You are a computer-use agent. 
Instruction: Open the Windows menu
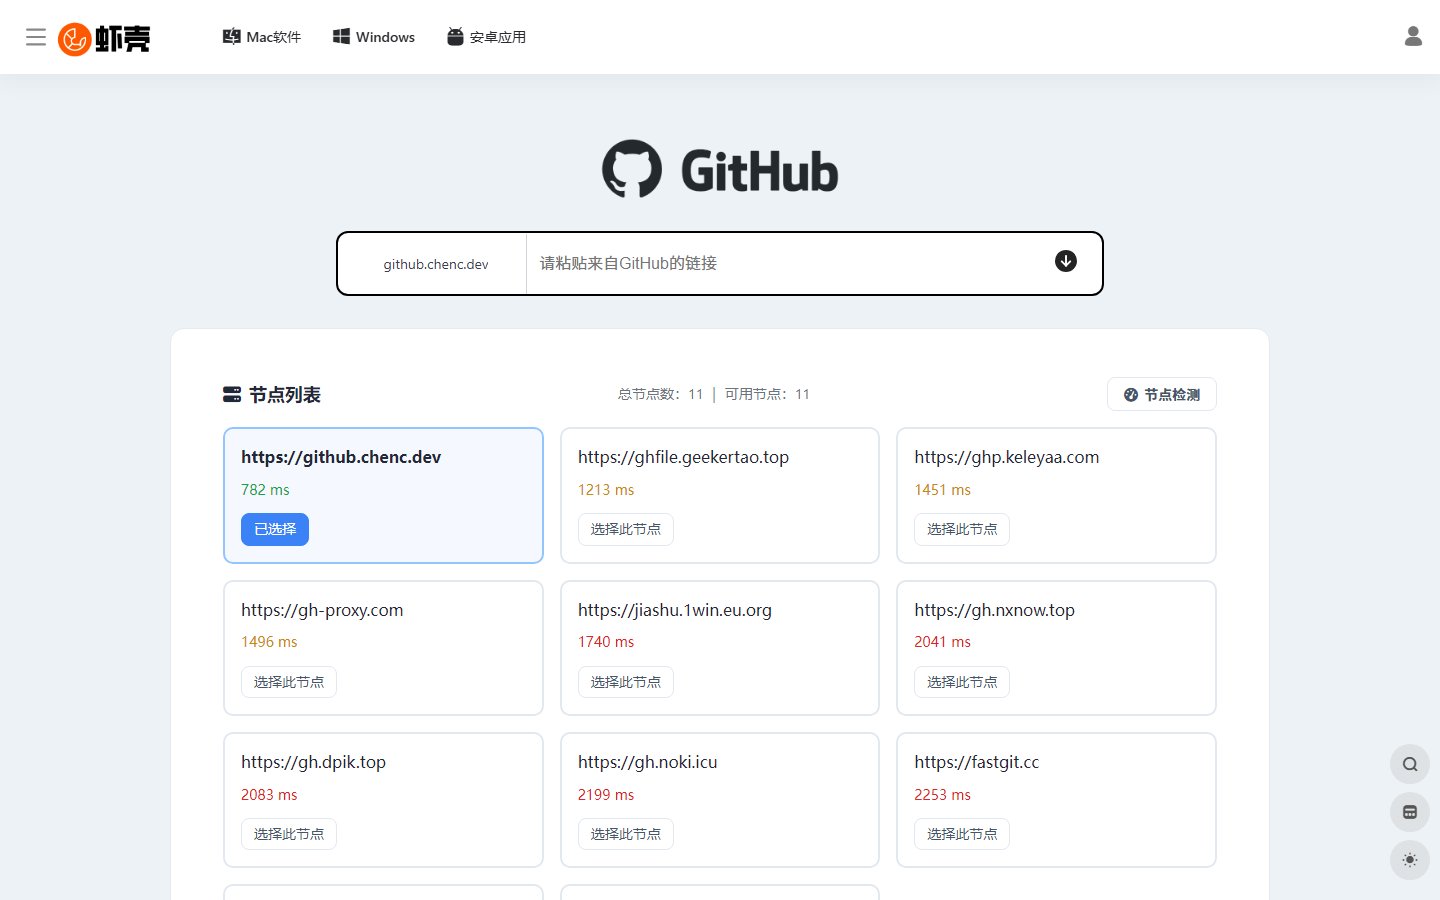pos(374,37)
